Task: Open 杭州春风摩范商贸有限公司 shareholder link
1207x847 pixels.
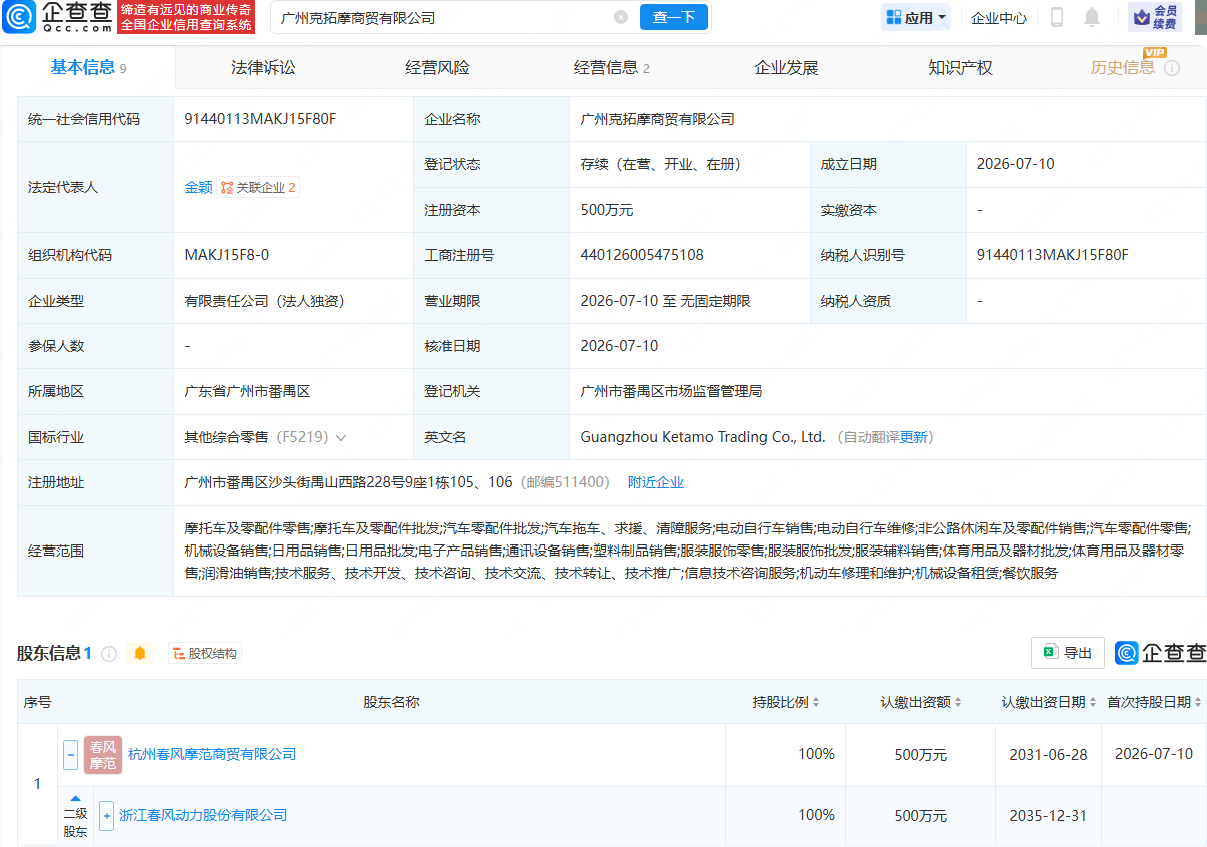Action: [212, 754]
